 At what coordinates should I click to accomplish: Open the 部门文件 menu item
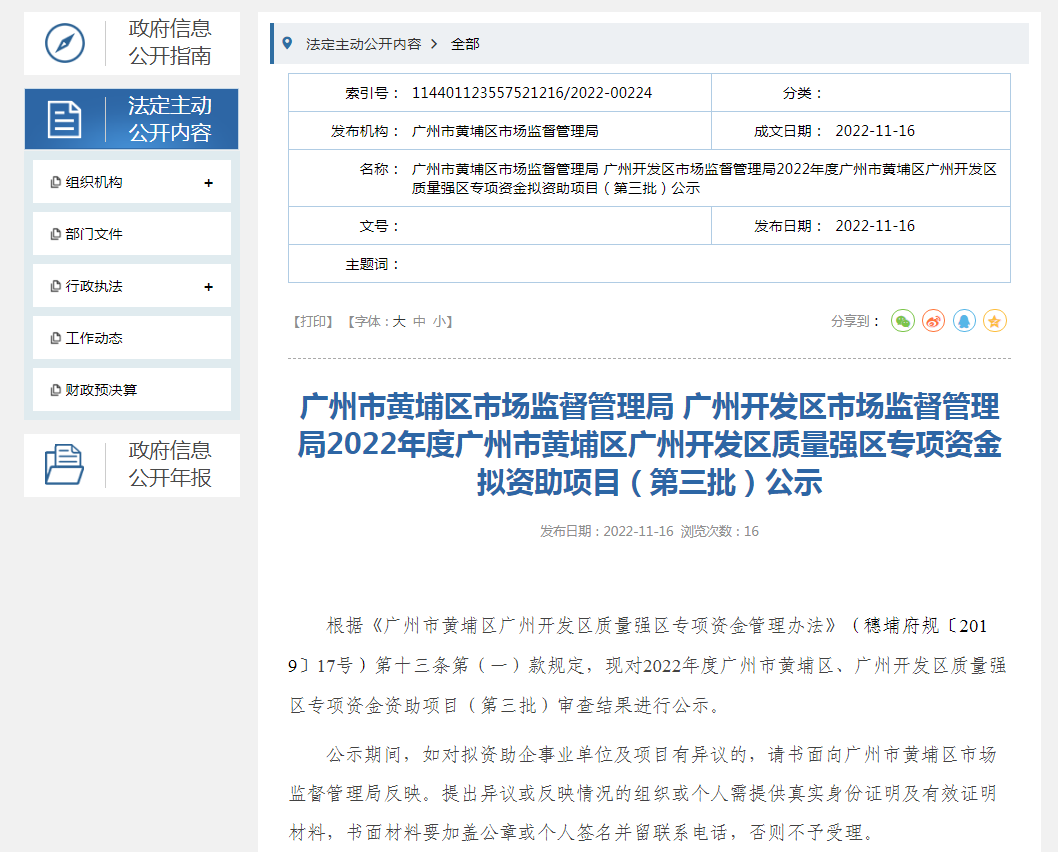94,234
